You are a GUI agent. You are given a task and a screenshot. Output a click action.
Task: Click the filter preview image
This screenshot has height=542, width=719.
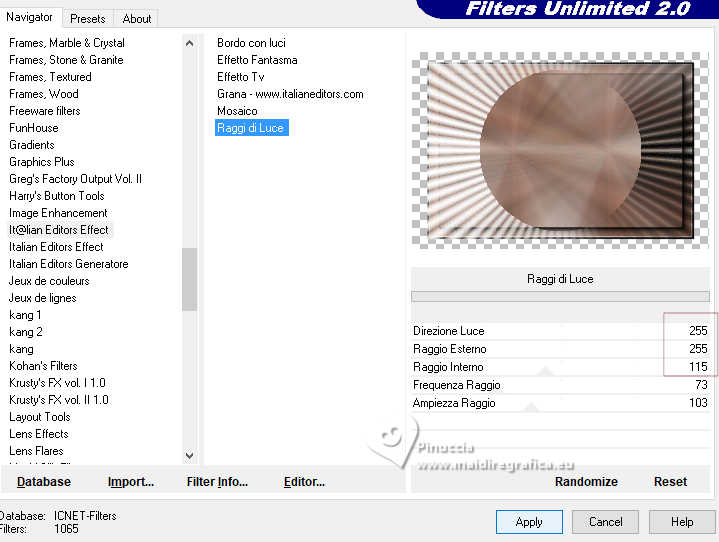point(560,150)
